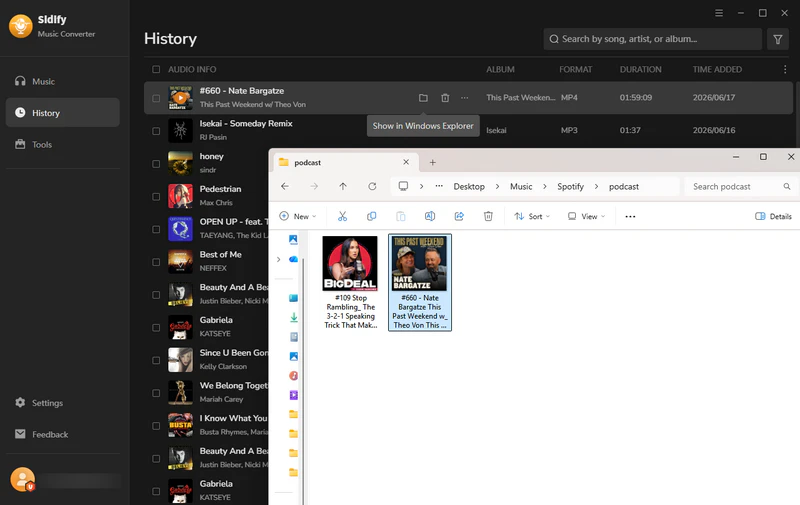Screen dimensions: 800x505
Task: Click the history search field
Action: click(653, 39)
